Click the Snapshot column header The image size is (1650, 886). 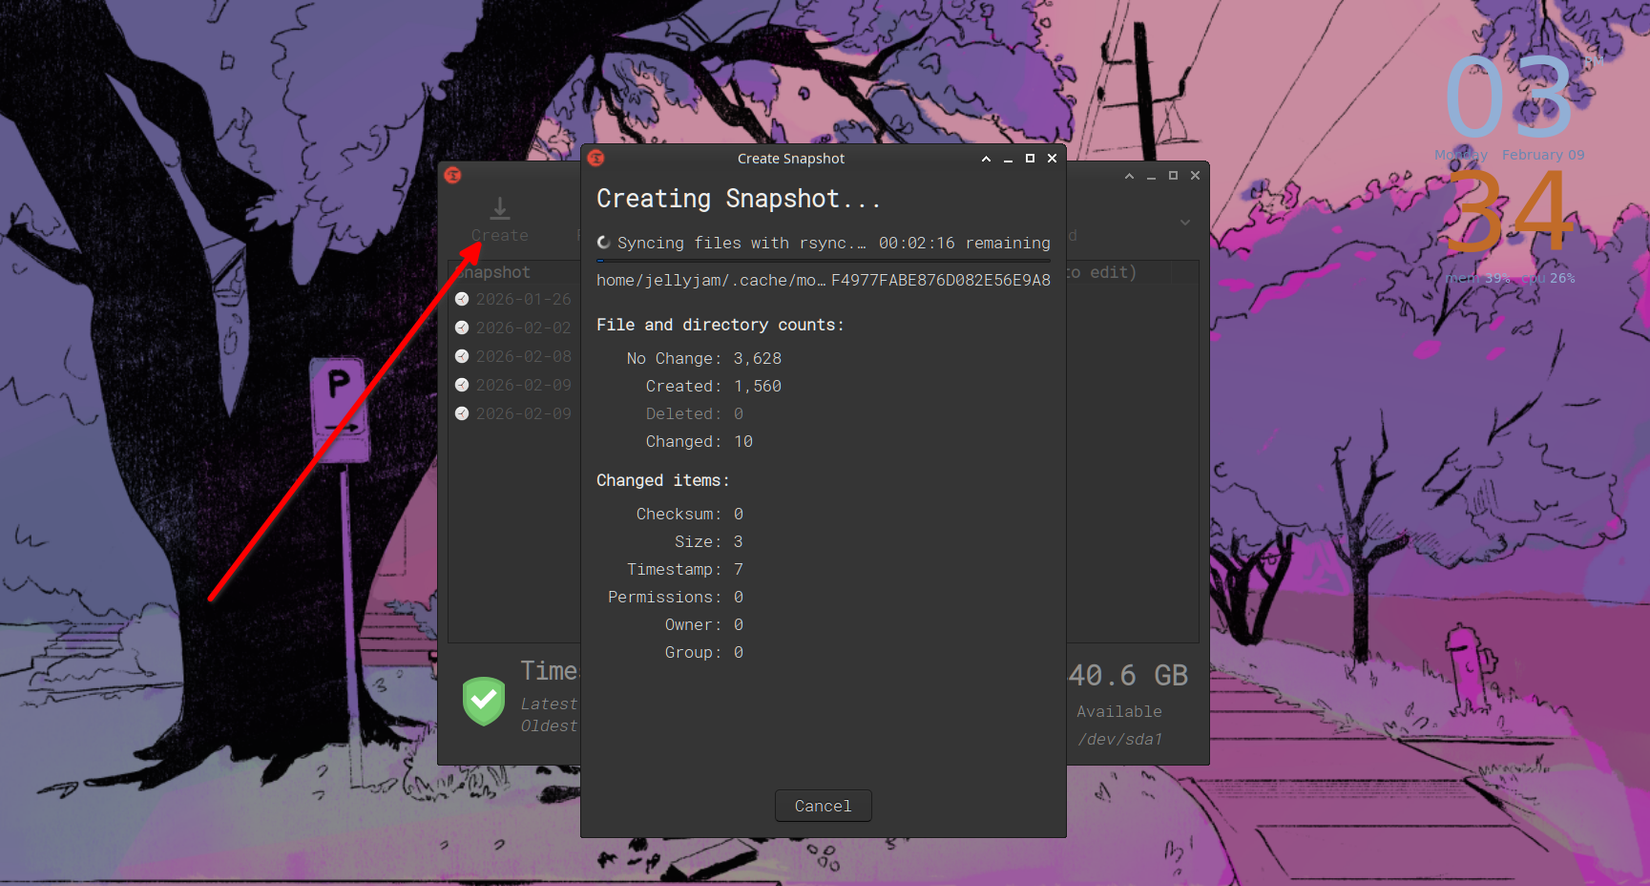point(495,272)
